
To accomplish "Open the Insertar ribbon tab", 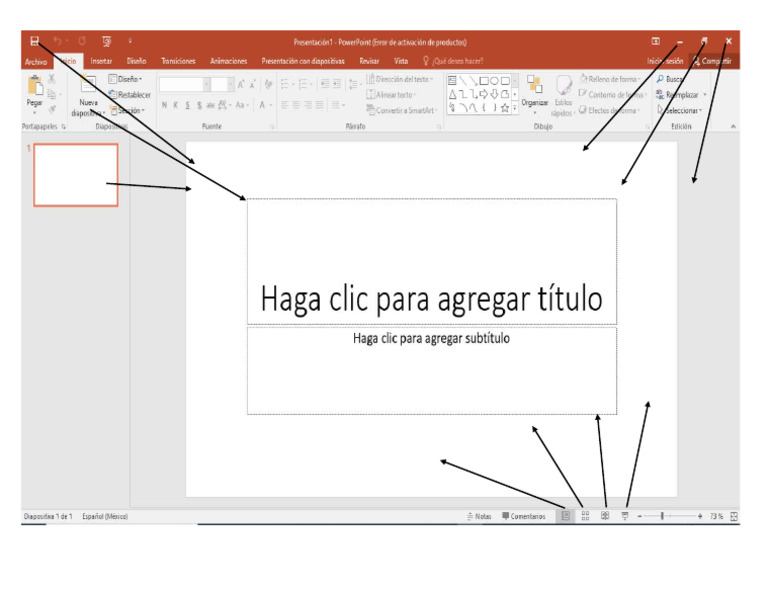I will coord(101,61).
